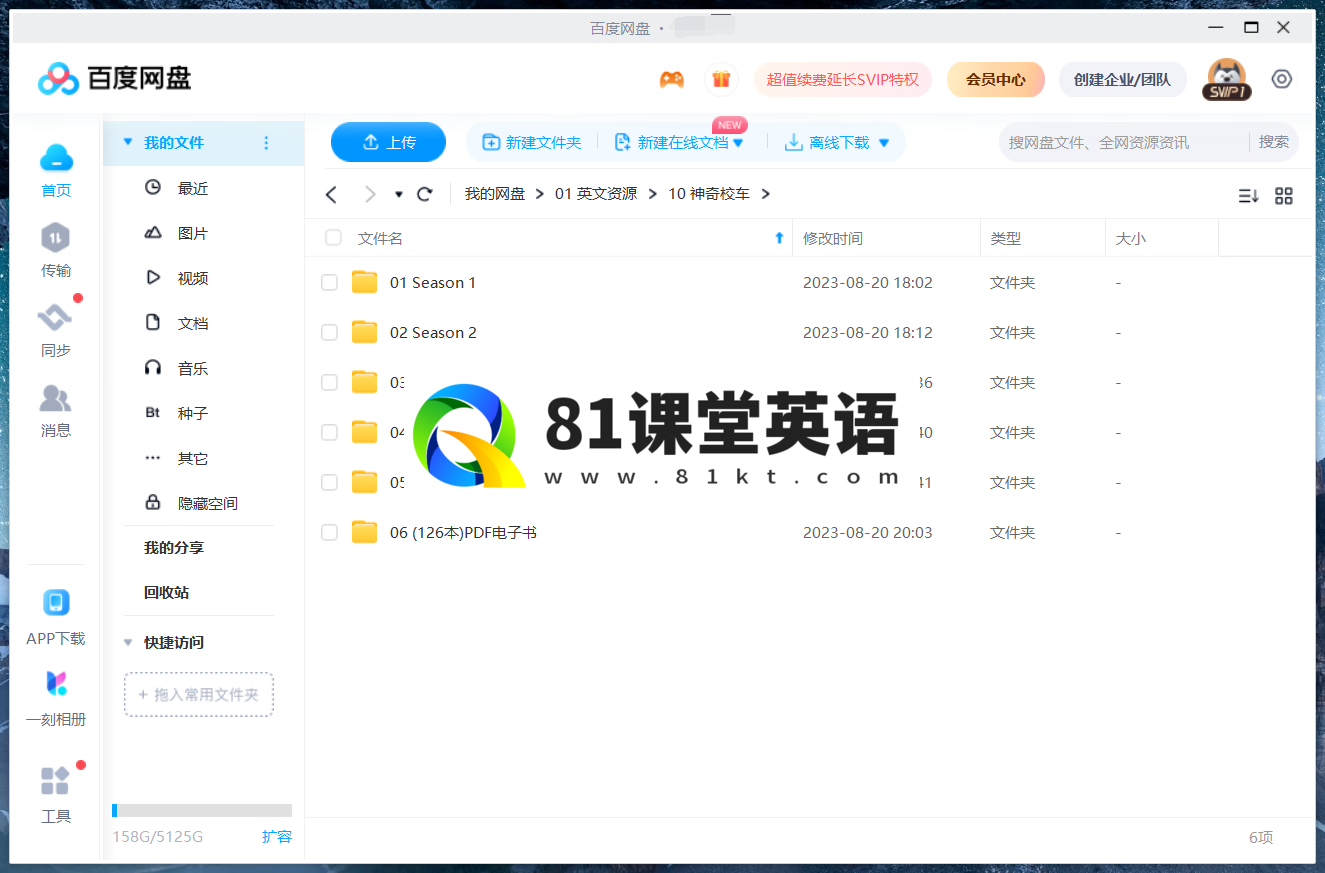Open APP下载 sidebar icon
Viewport: 1325px width, 873px height.
click(x=56, y=603)
